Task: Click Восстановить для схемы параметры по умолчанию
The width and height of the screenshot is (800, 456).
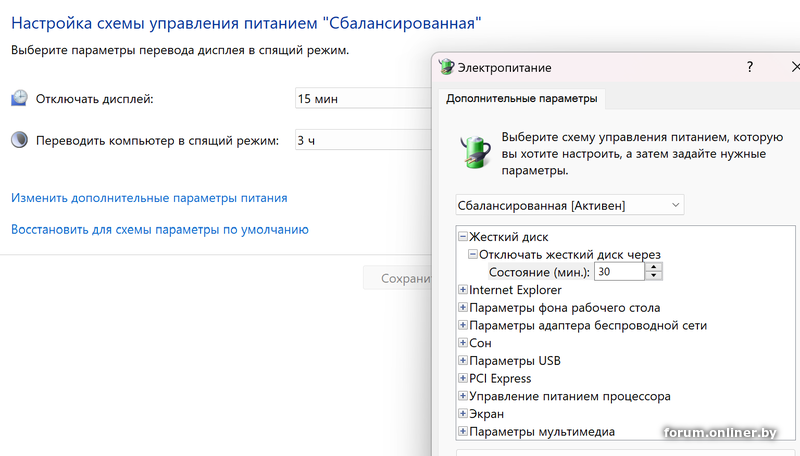Action: point(159,229)
